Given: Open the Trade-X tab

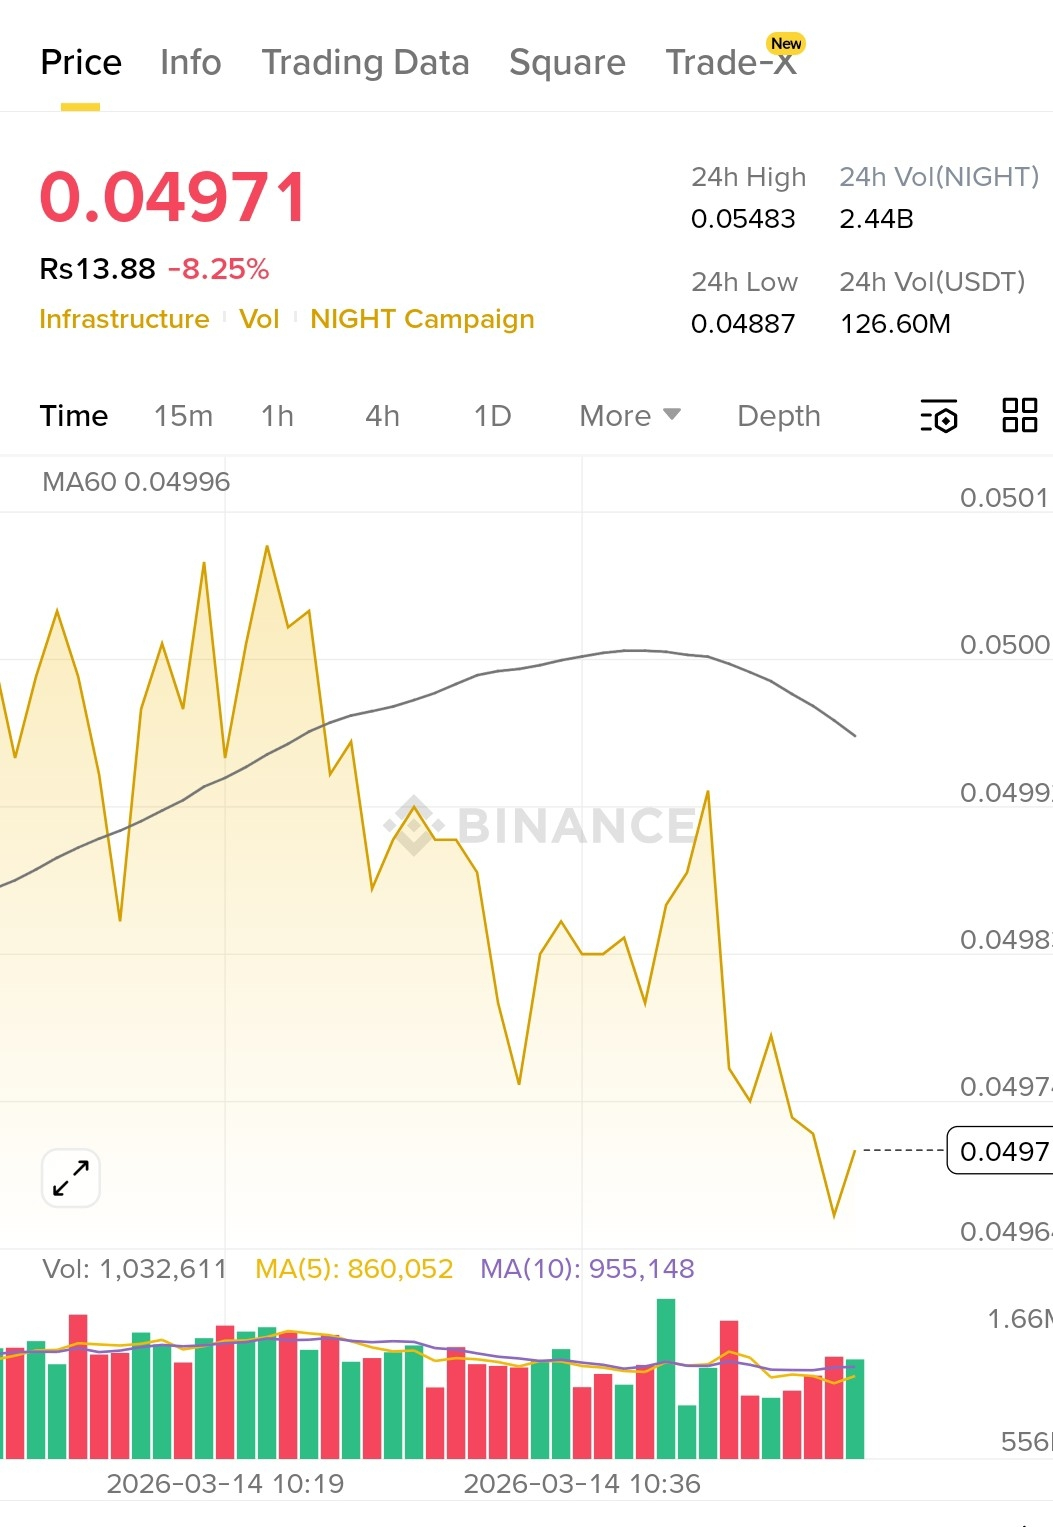Looking at the screenshot, I should tap(731, 63).
